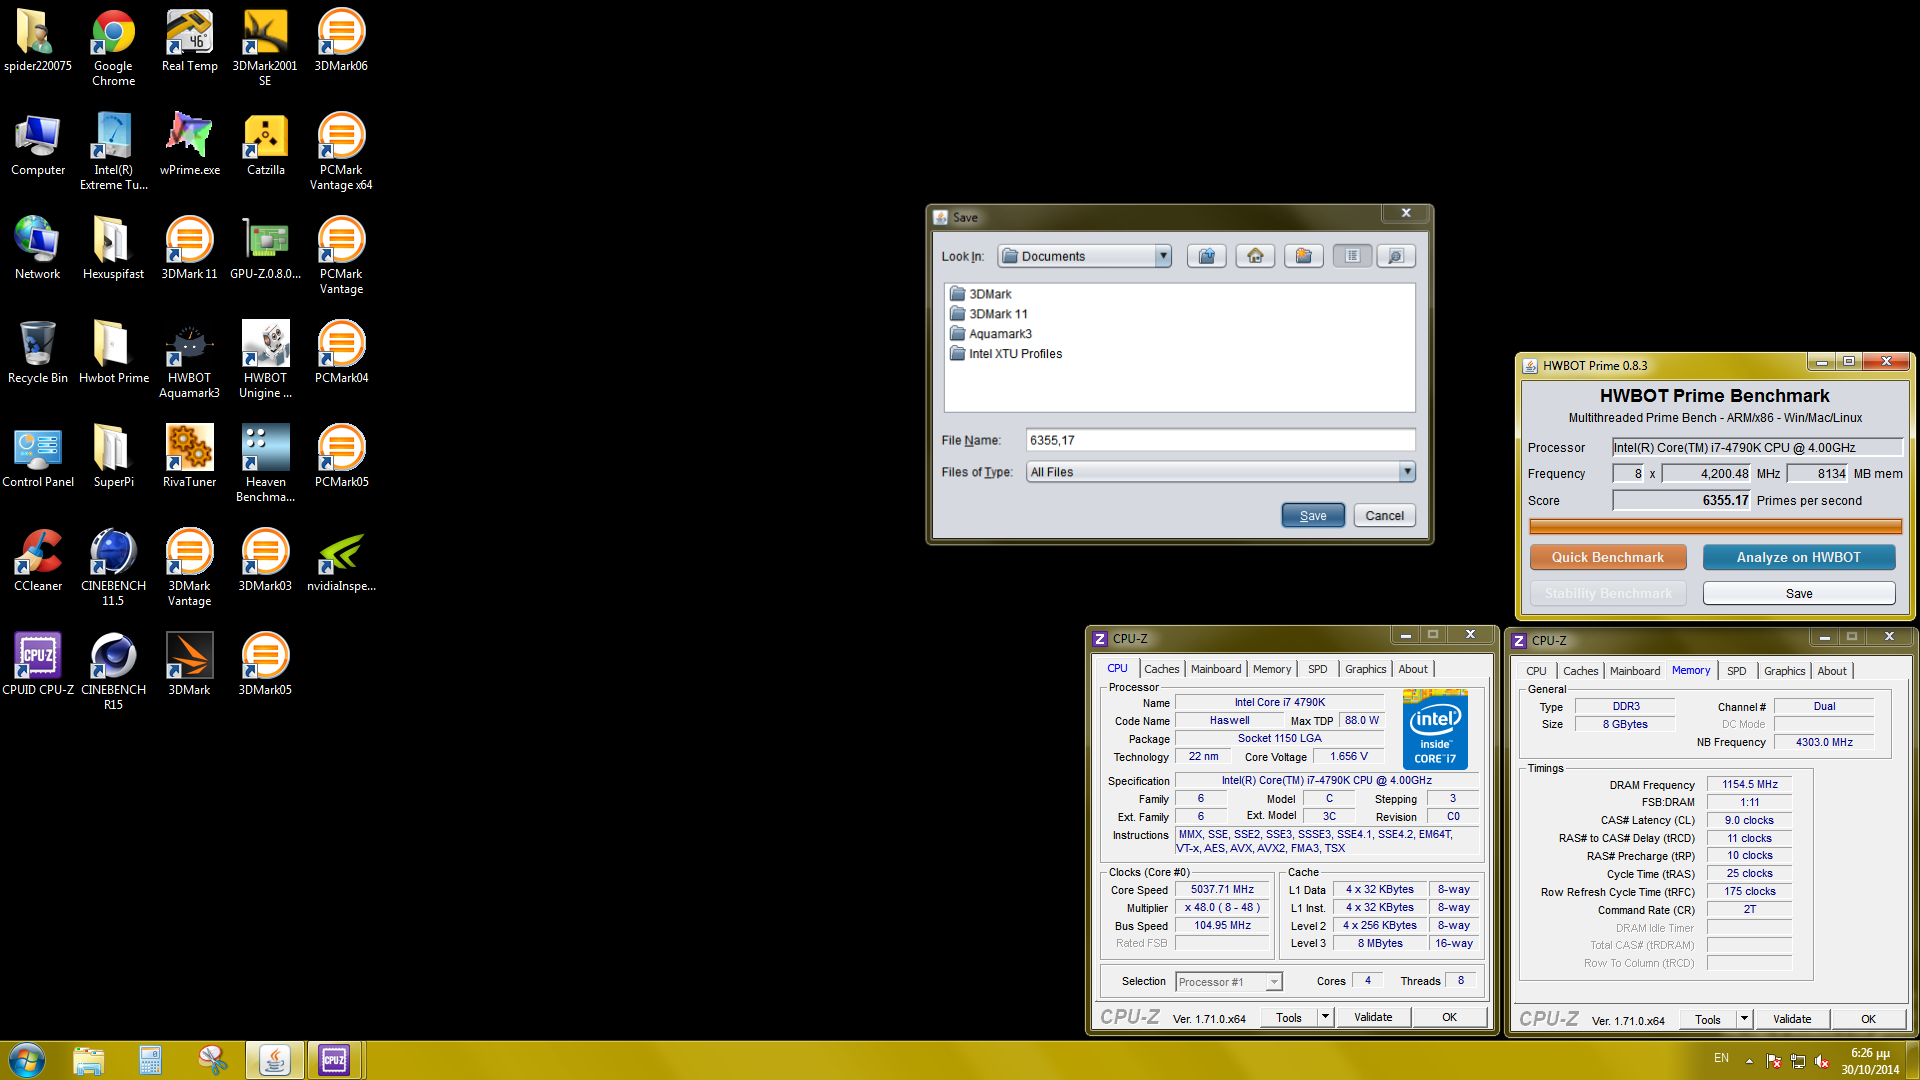Click Save button in HWBOT Prime window

1799,593
